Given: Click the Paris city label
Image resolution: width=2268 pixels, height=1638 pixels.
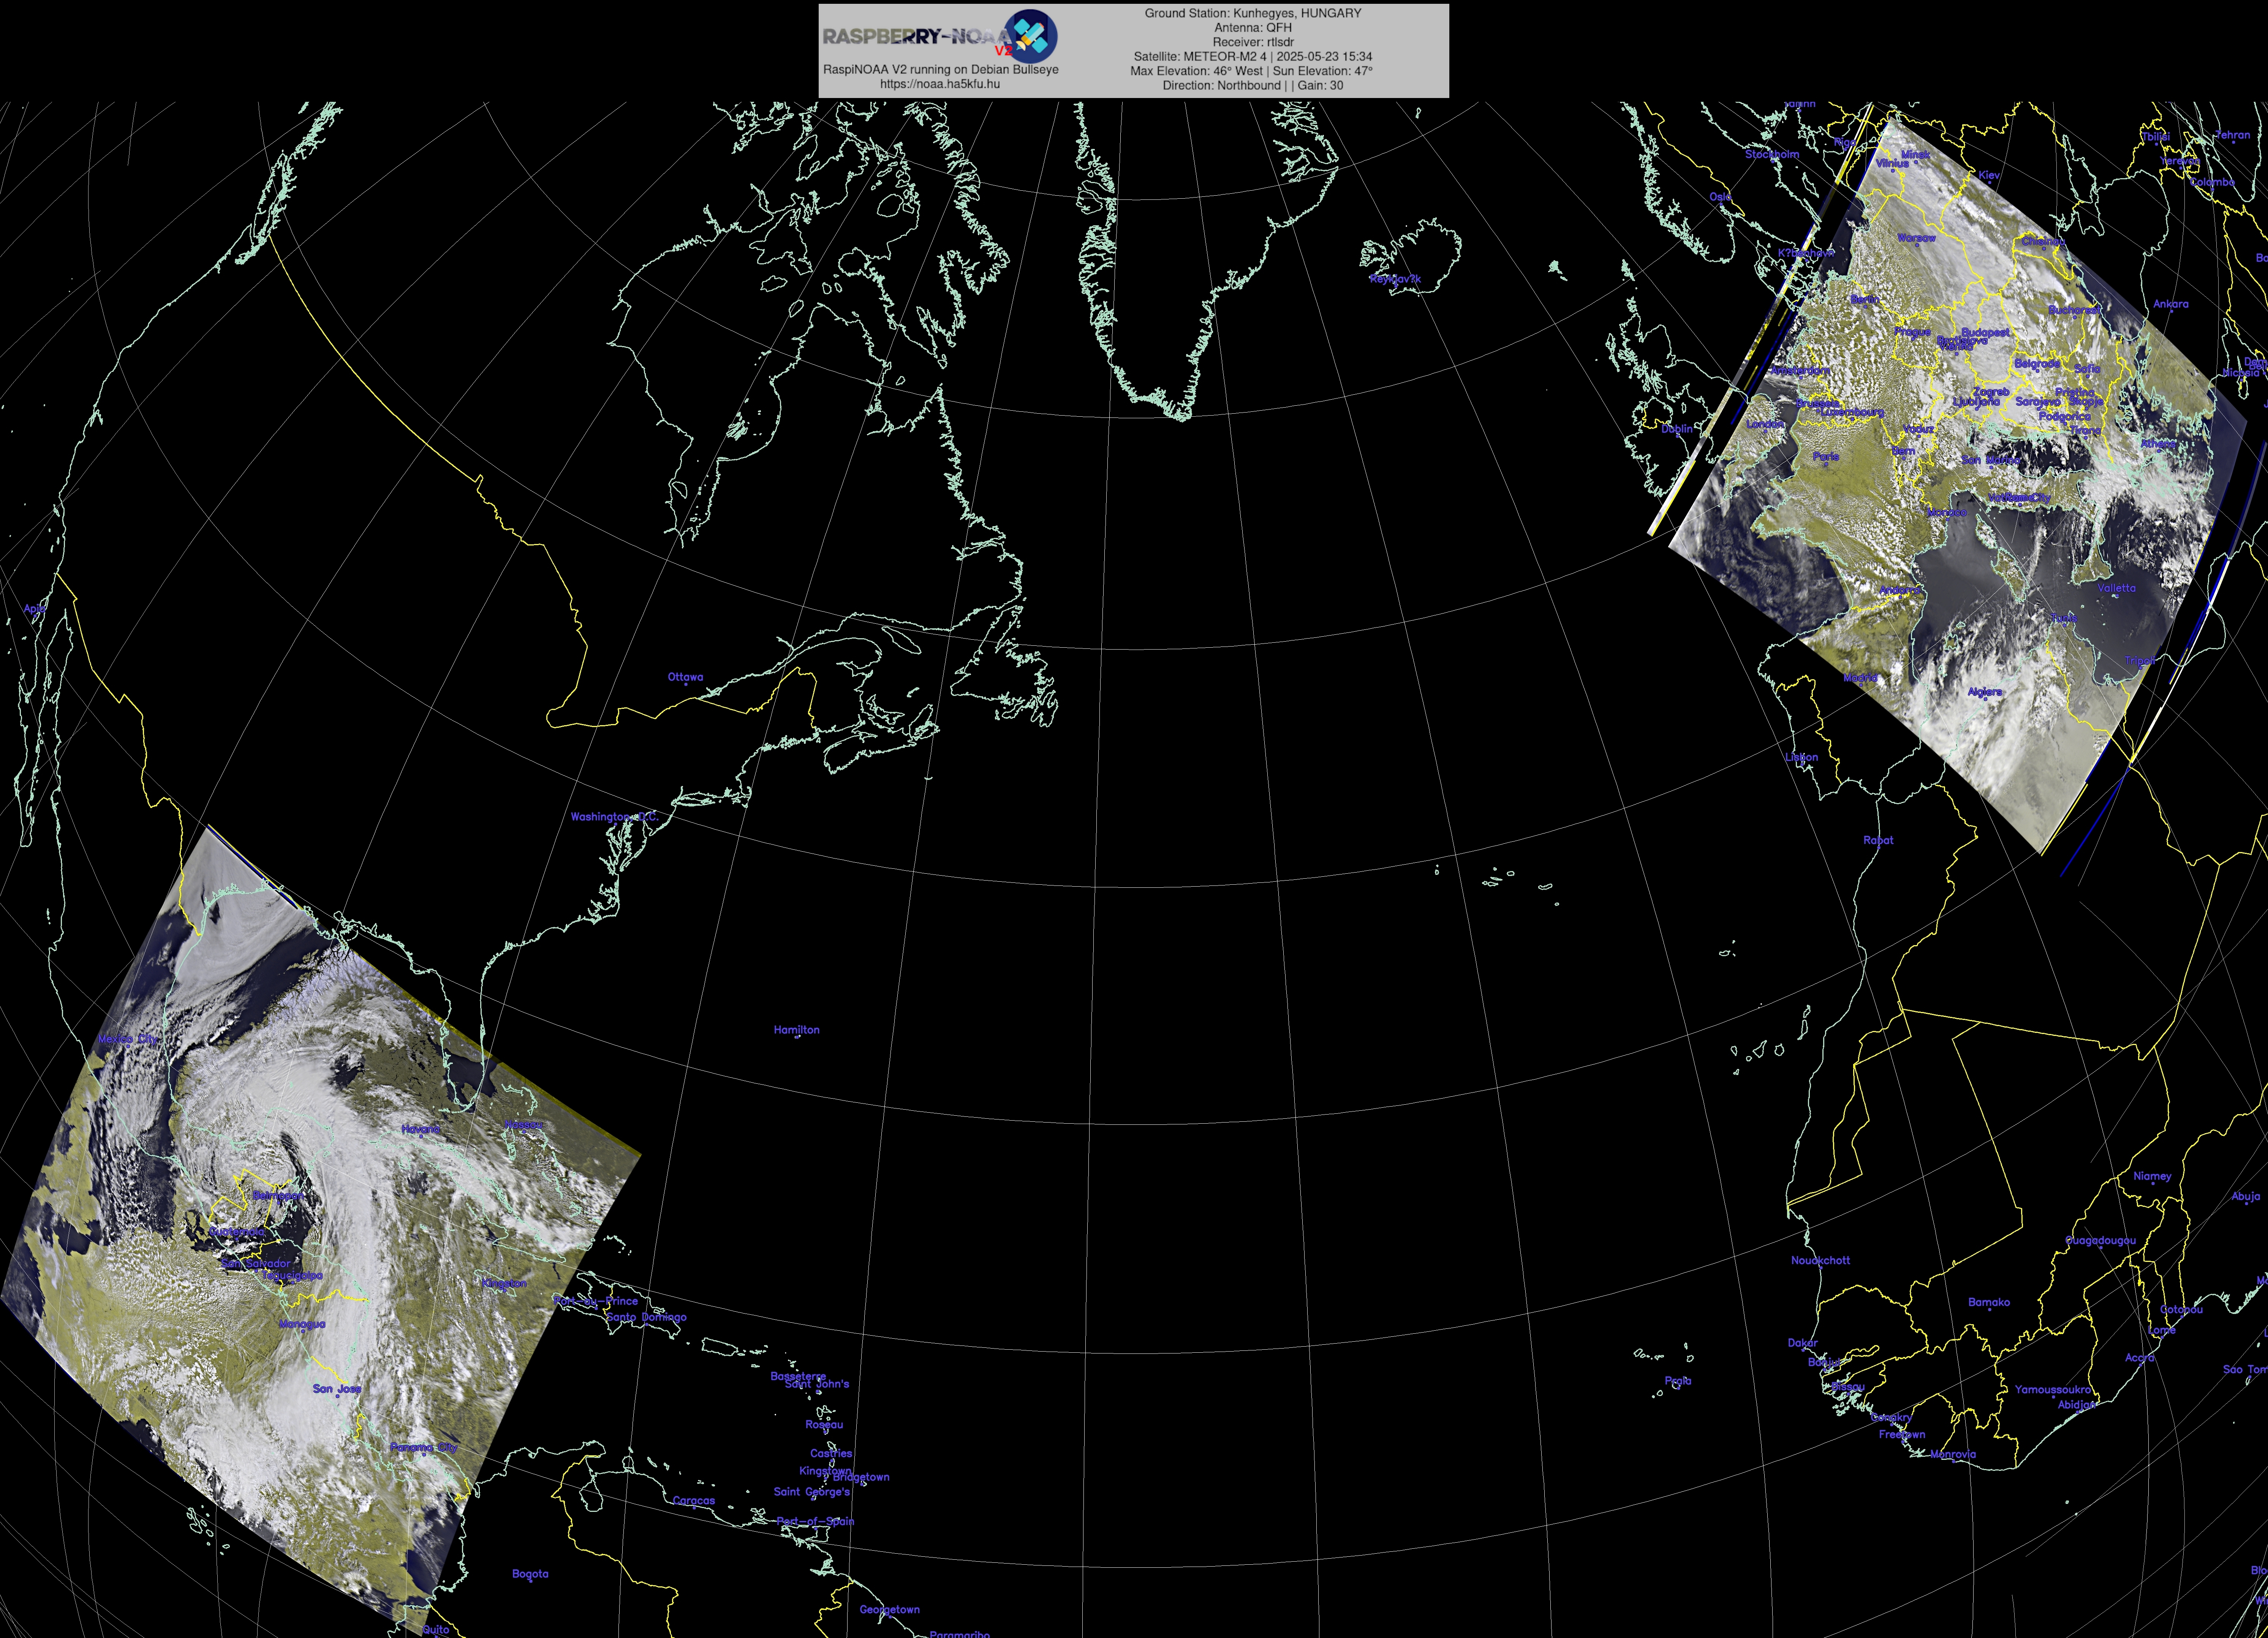Looking at the screenshot, I should [1826, 457].
